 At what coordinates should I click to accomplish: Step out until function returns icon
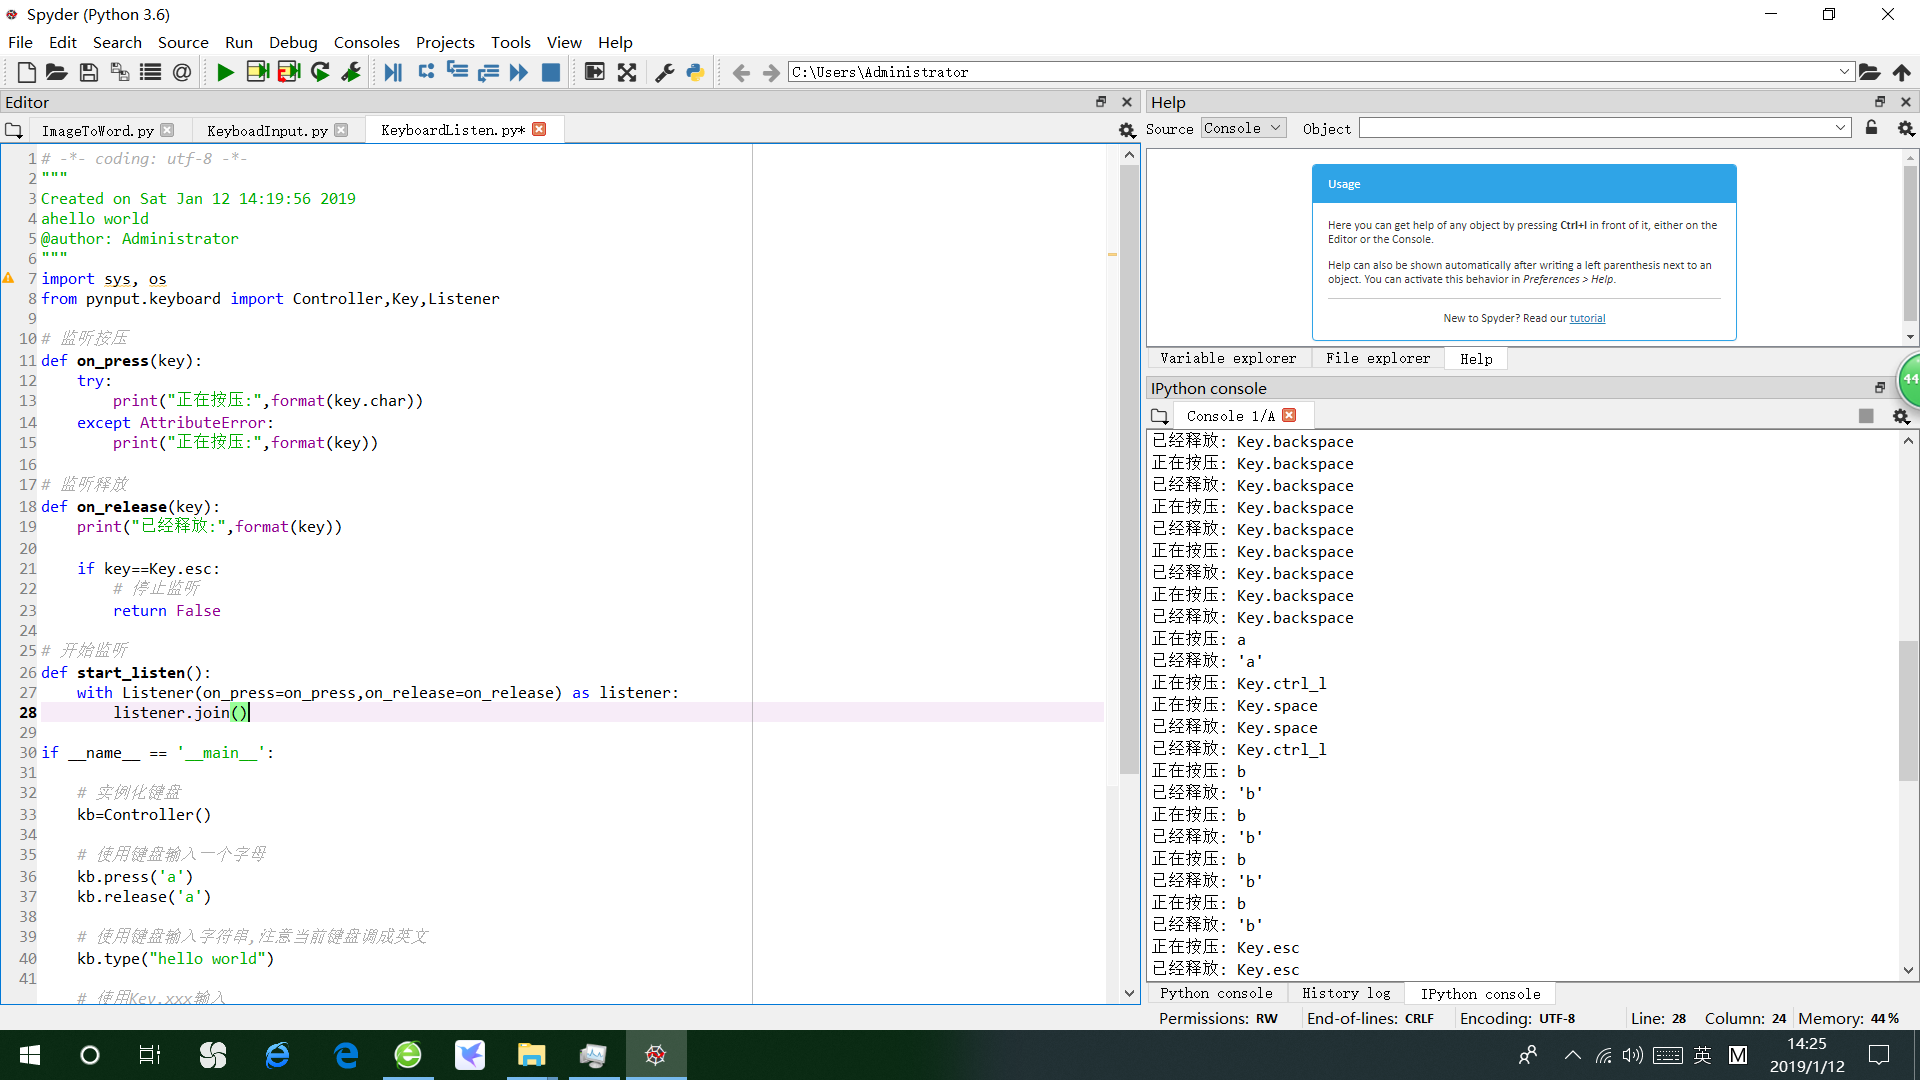[x=488, y=72]
